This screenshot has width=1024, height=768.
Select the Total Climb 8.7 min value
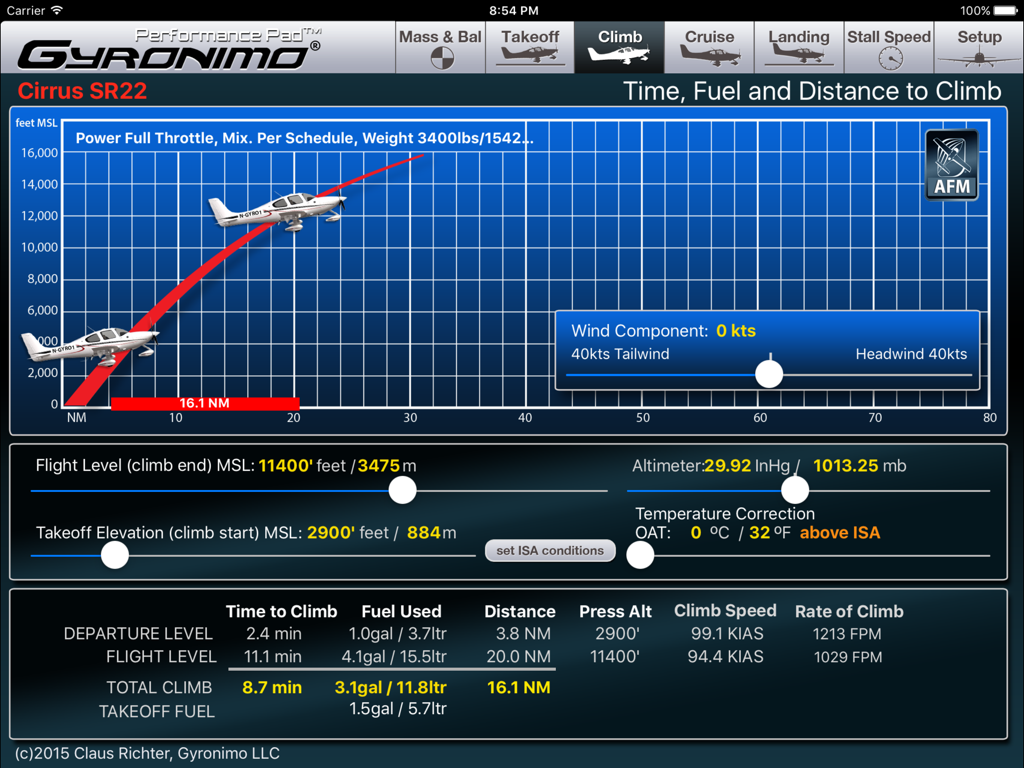tap(270, 687)
